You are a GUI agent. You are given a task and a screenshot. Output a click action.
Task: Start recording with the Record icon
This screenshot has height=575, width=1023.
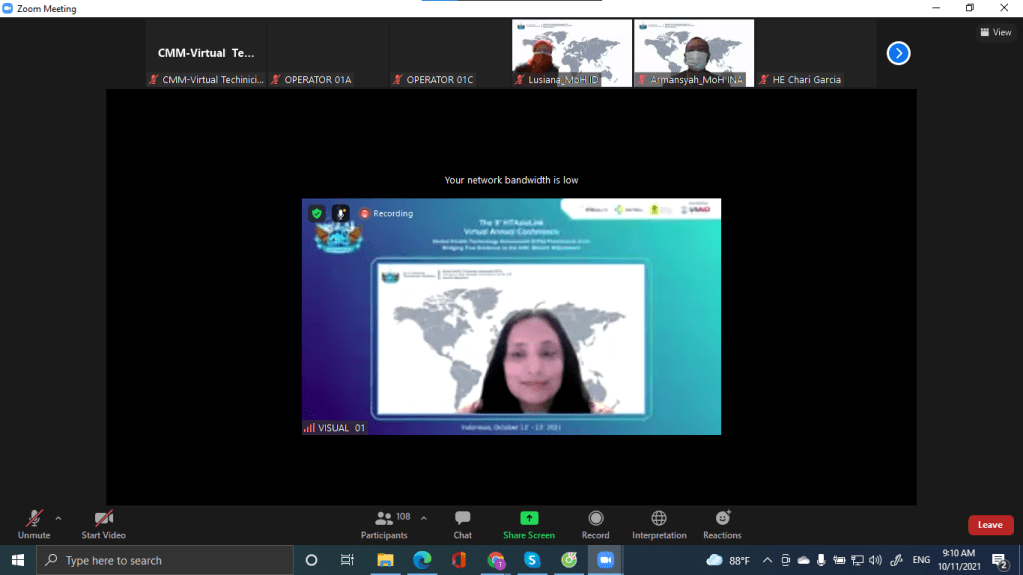coord(595,524)
